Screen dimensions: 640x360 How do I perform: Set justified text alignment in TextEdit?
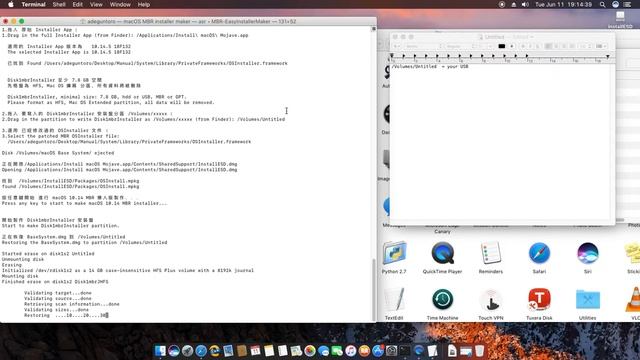tap(572, 46)
